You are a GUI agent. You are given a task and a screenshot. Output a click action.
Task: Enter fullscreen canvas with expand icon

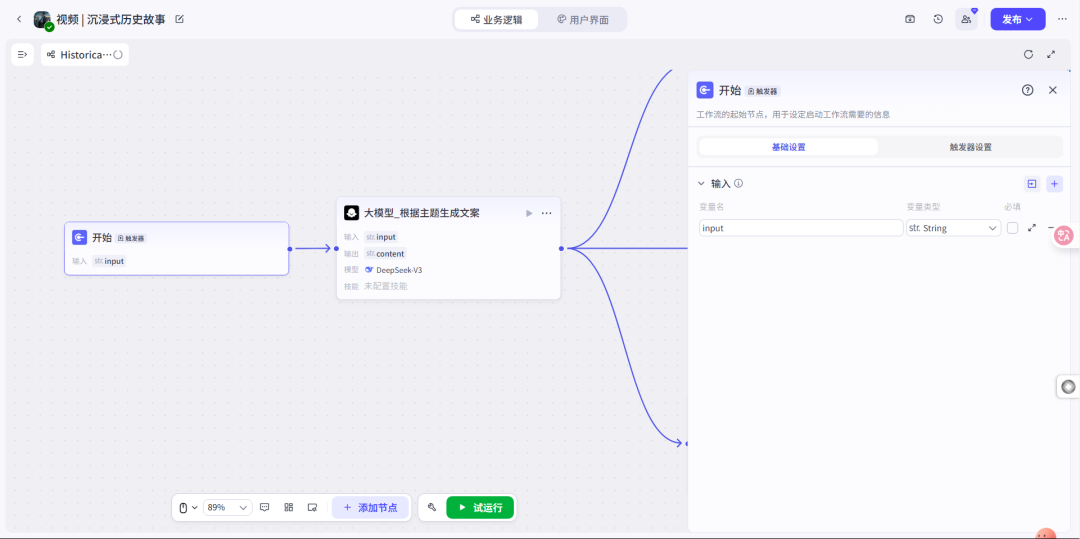coord(1051,54)
